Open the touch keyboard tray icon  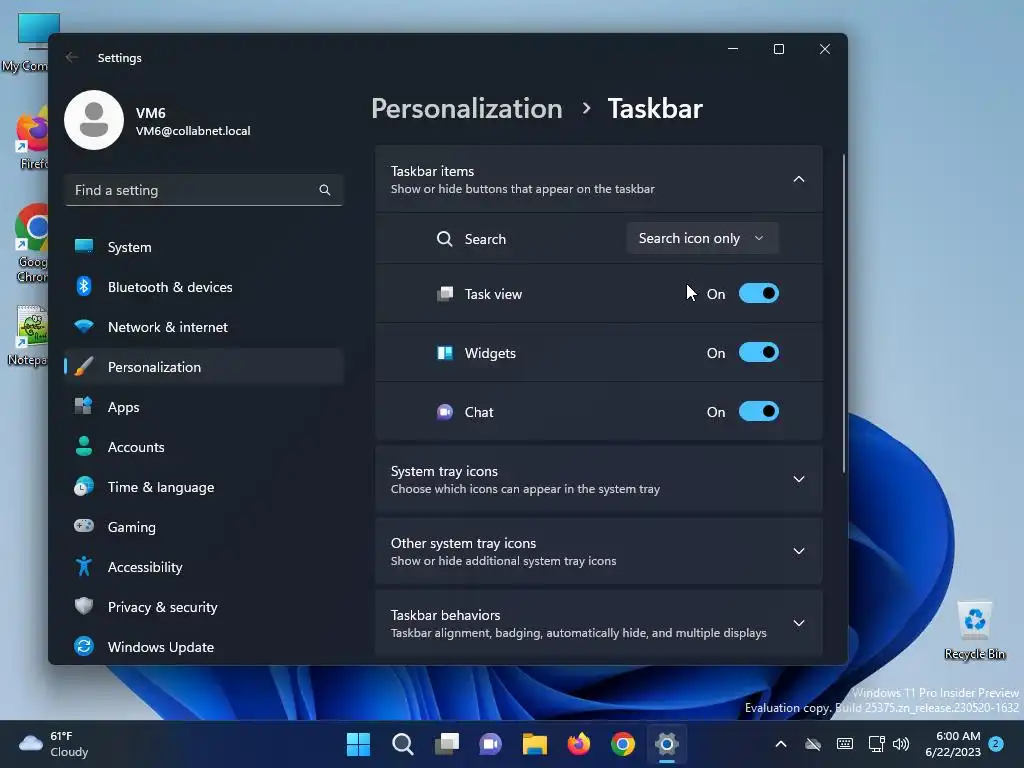[x=844, y=744]
